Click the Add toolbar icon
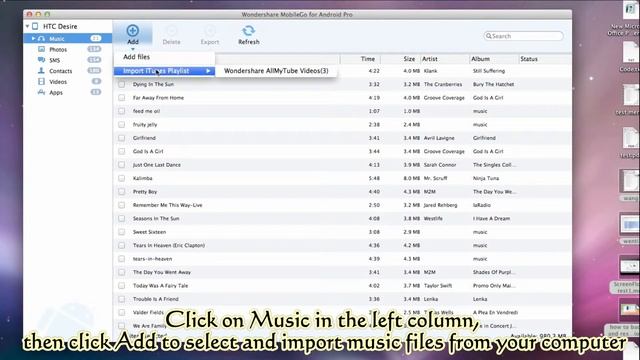Viewport: 640px width, 360px height. pyautogui.click(x=133, y=31)
